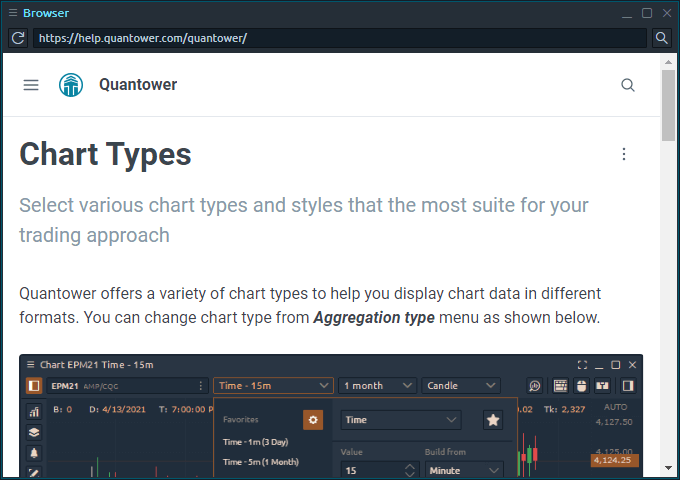
Task: Click the address bar search magnifier
Action: (661, 38)
